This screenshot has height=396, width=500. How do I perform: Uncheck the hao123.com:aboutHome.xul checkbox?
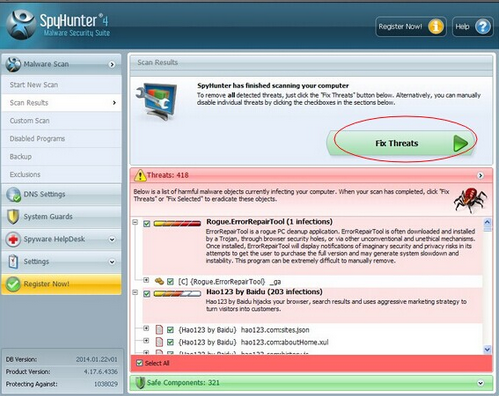(x=170, y=342)
